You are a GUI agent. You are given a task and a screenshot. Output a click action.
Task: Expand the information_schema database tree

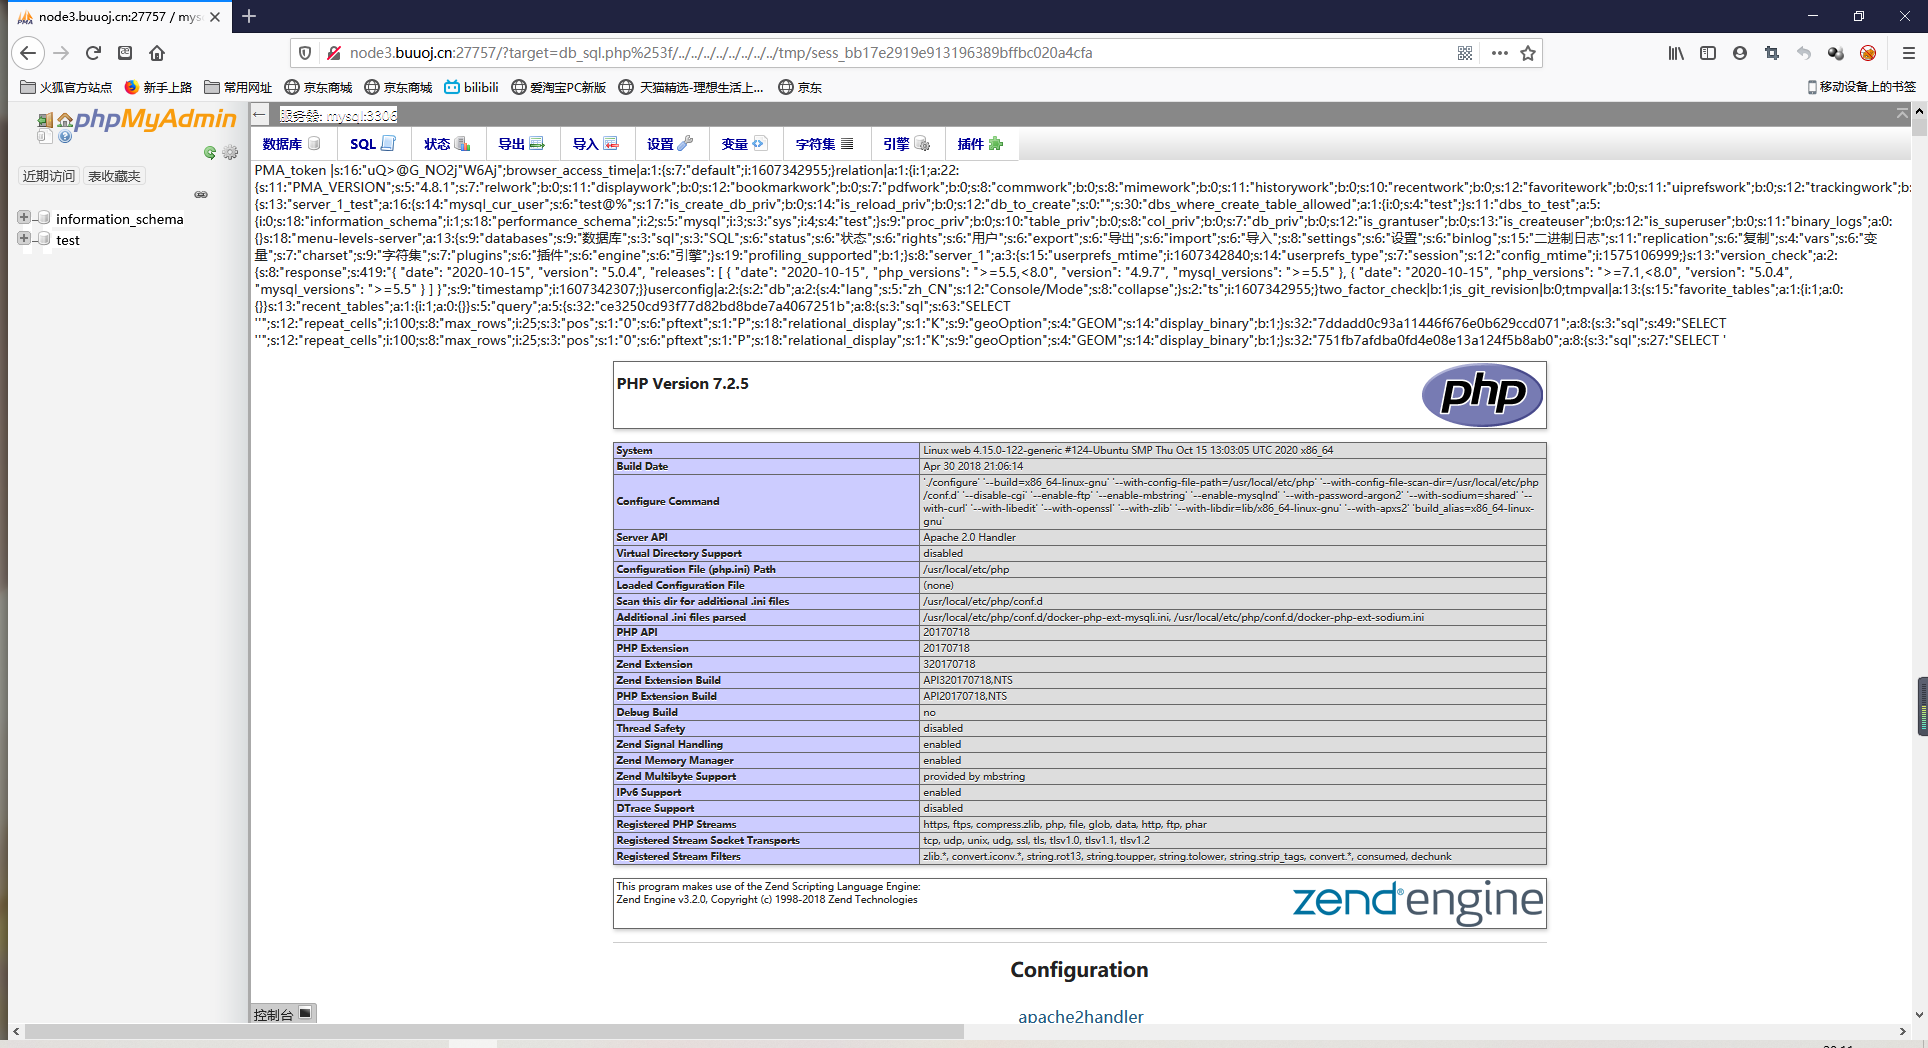click(24, 217)
